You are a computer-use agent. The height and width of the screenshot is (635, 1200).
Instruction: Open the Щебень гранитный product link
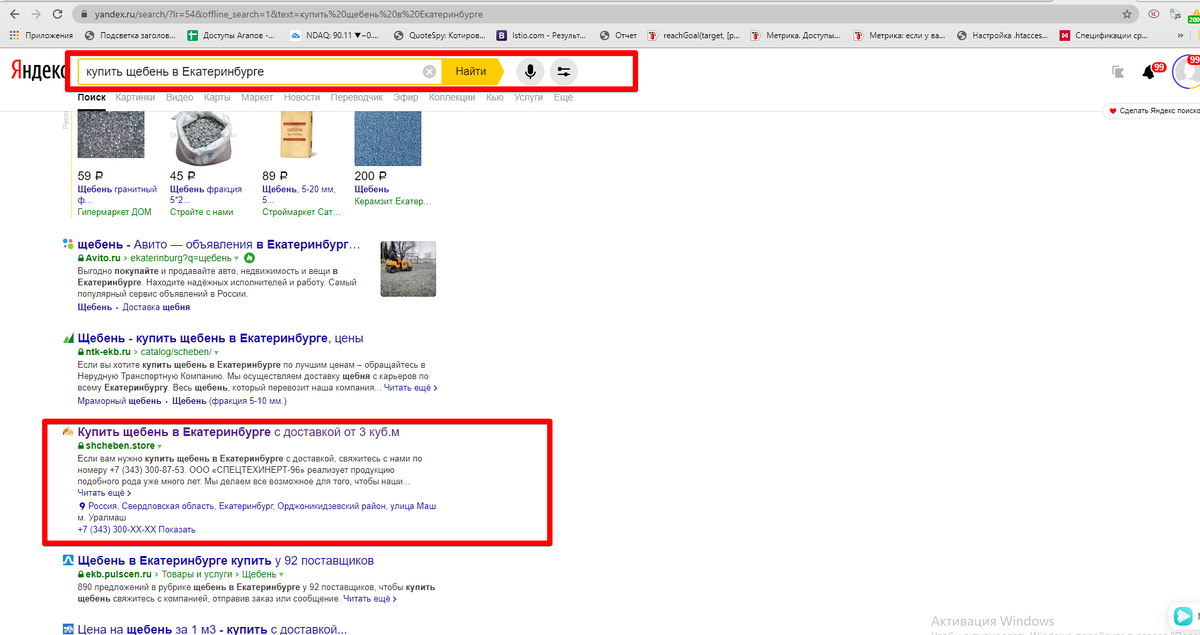point(117,194)
